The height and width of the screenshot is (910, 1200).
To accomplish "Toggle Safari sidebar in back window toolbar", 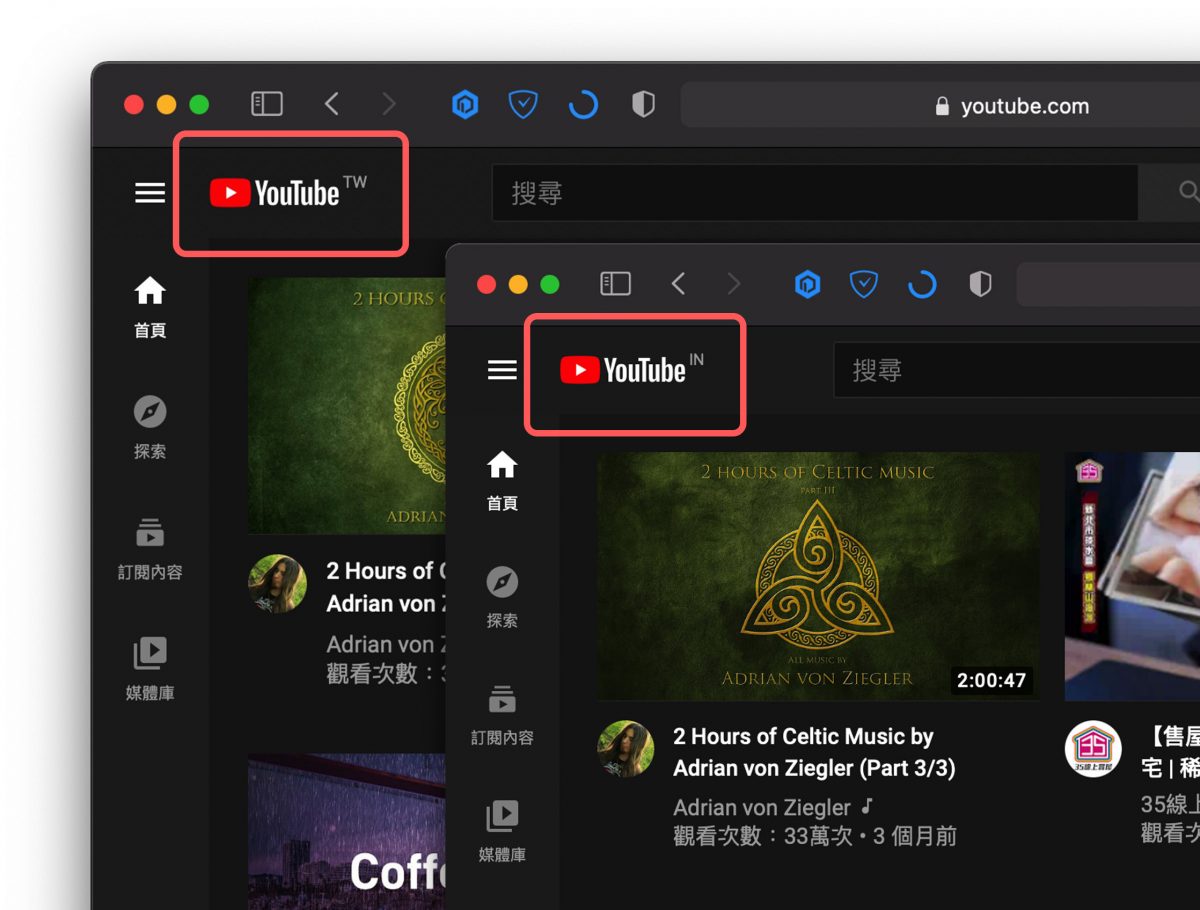I will 267,104.
